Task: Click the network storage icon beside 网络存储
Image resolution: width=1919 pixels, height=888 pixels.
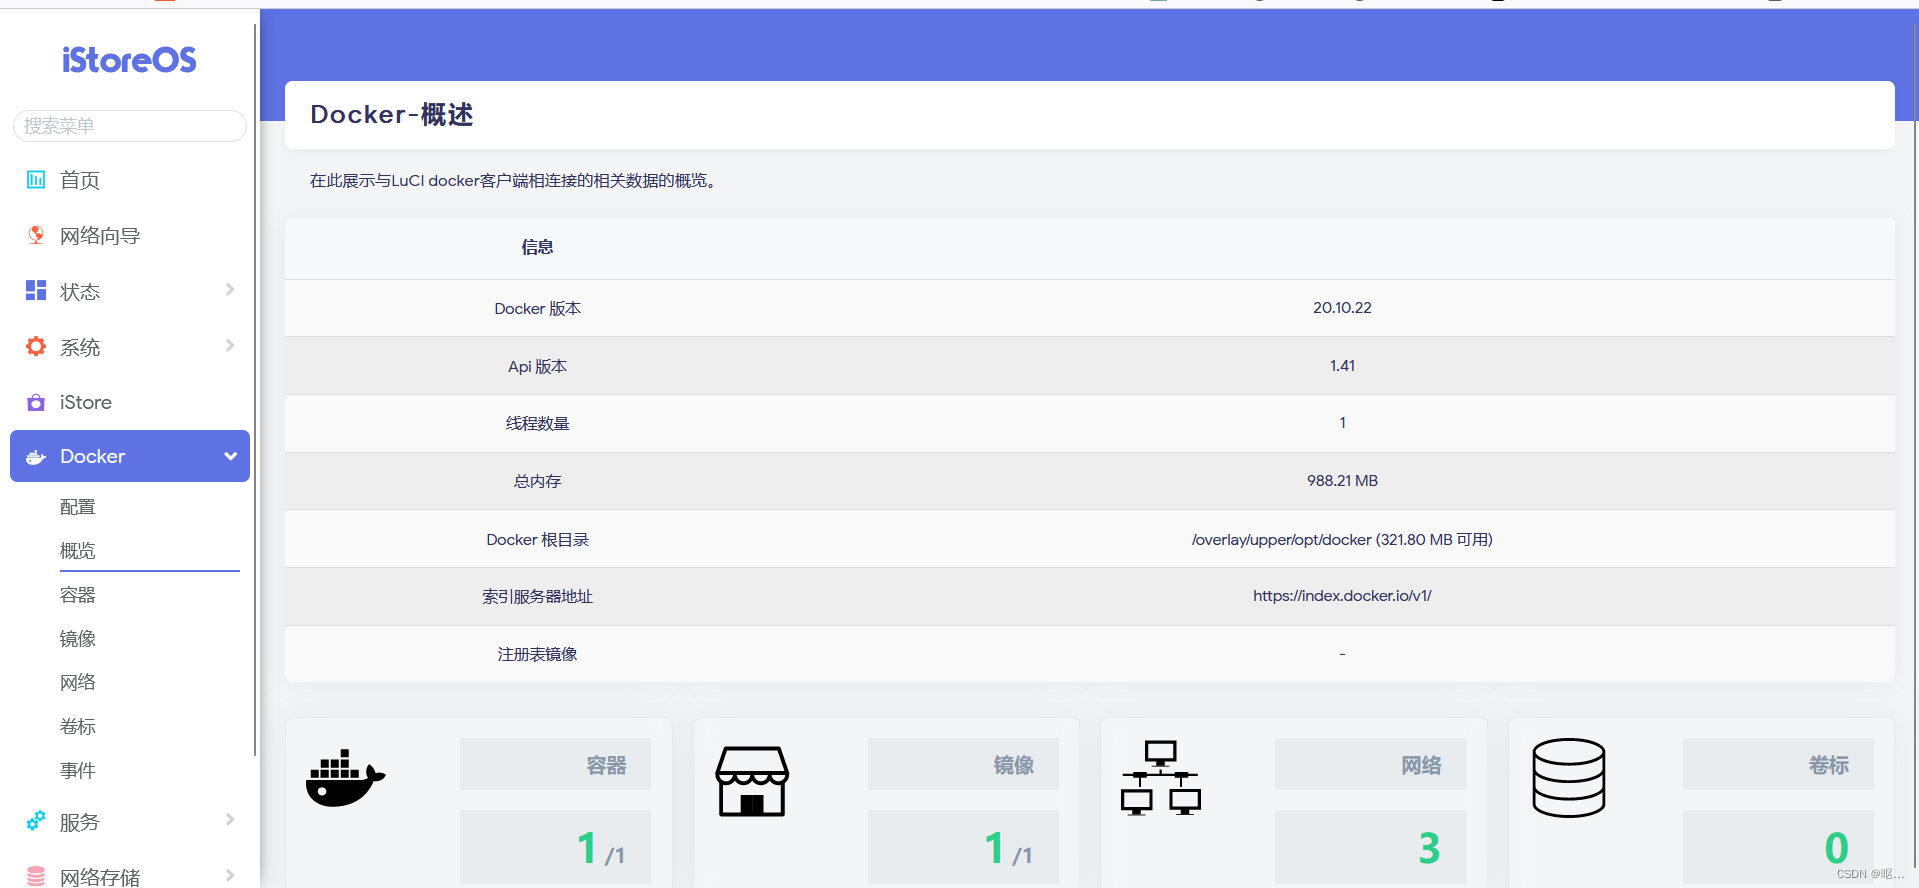Action: [36, 876]
